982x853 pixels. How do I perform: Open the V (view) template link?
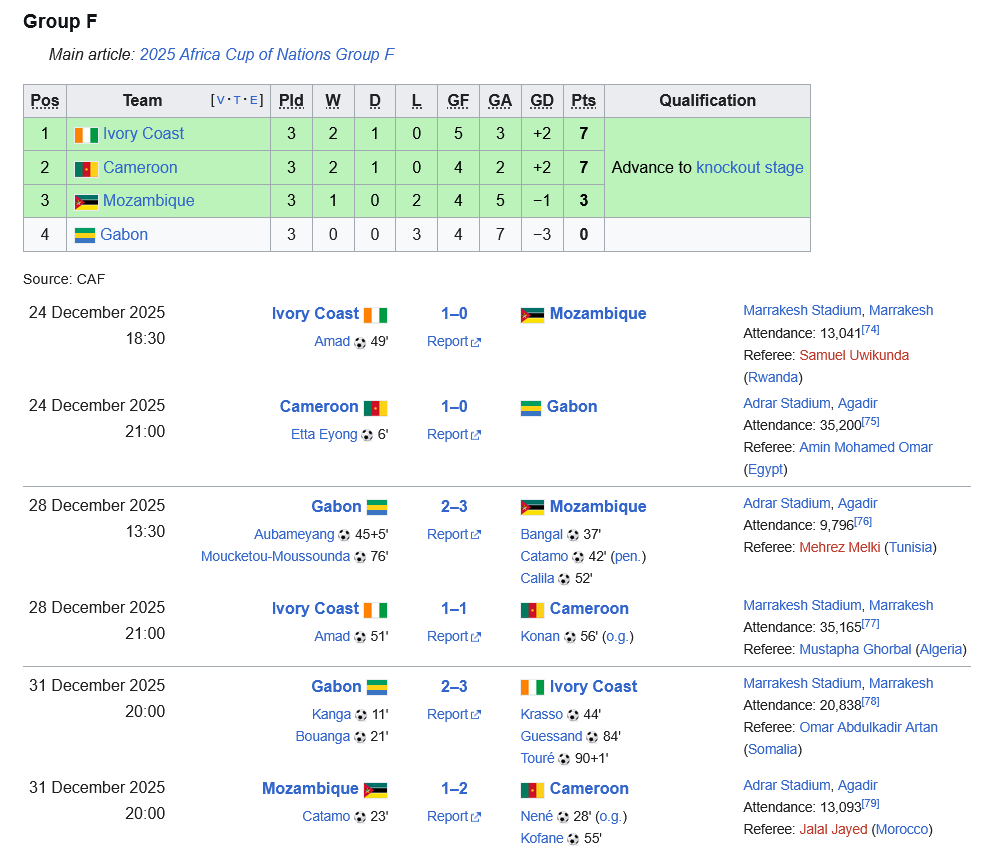222,100
